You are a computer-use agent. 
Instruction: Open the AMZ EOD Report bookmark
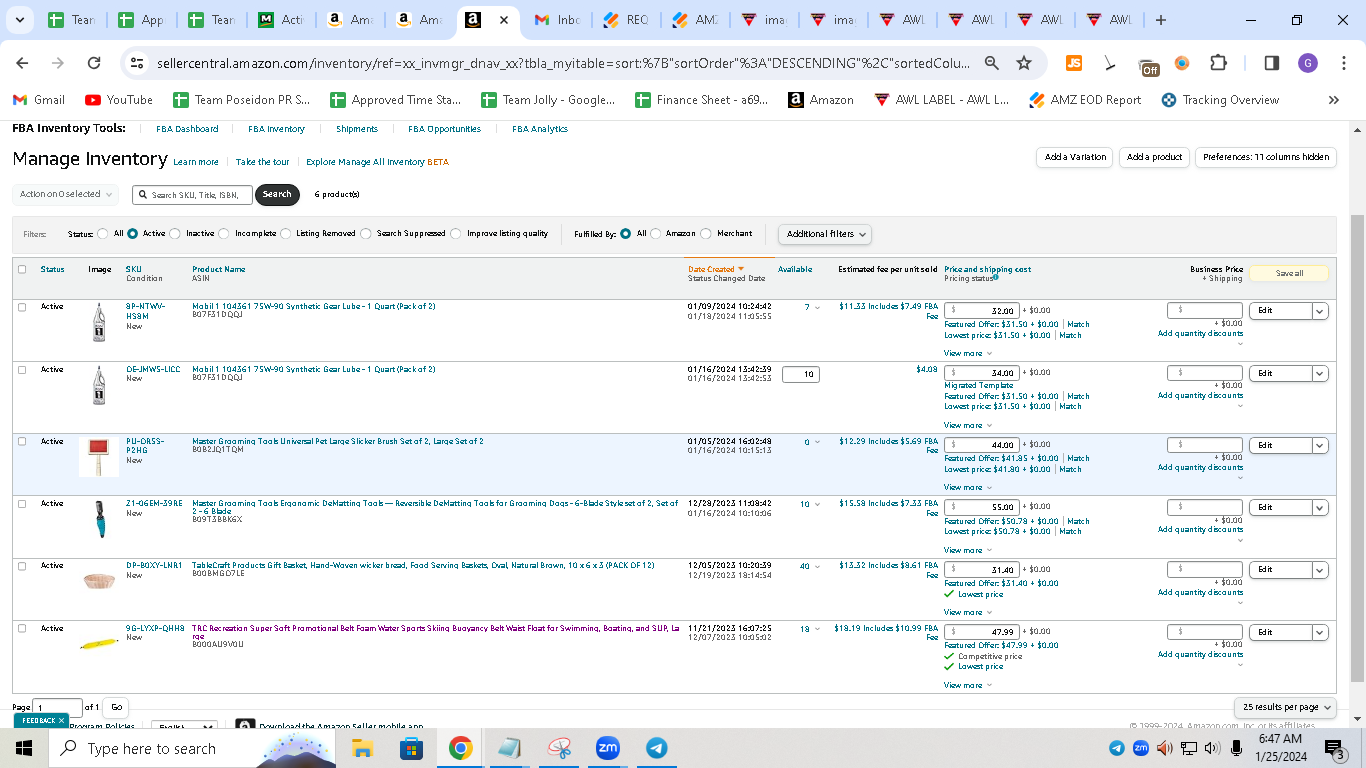1084,100
